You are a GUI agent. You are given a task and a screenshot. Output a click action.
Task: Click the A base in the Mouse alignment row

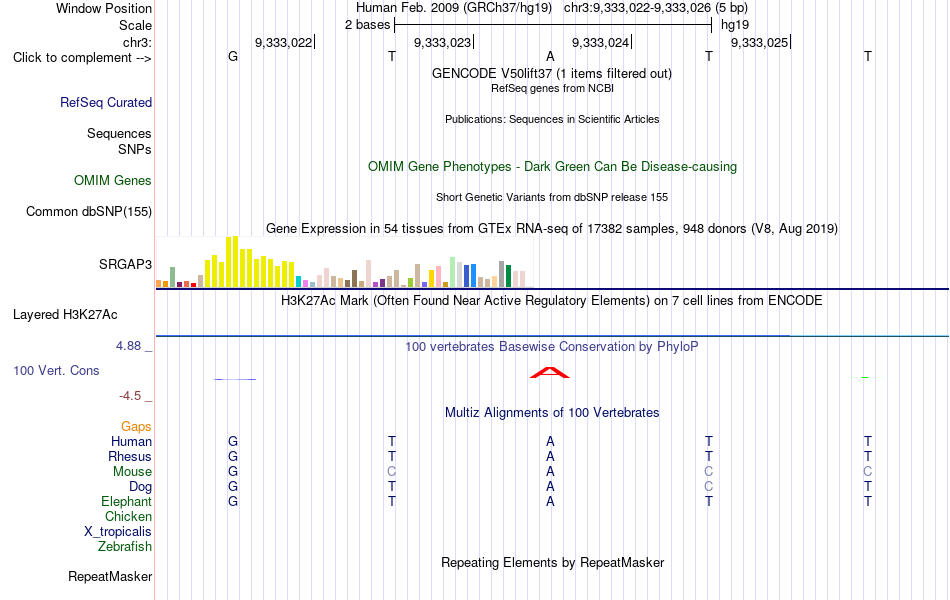tap(550, 472)
